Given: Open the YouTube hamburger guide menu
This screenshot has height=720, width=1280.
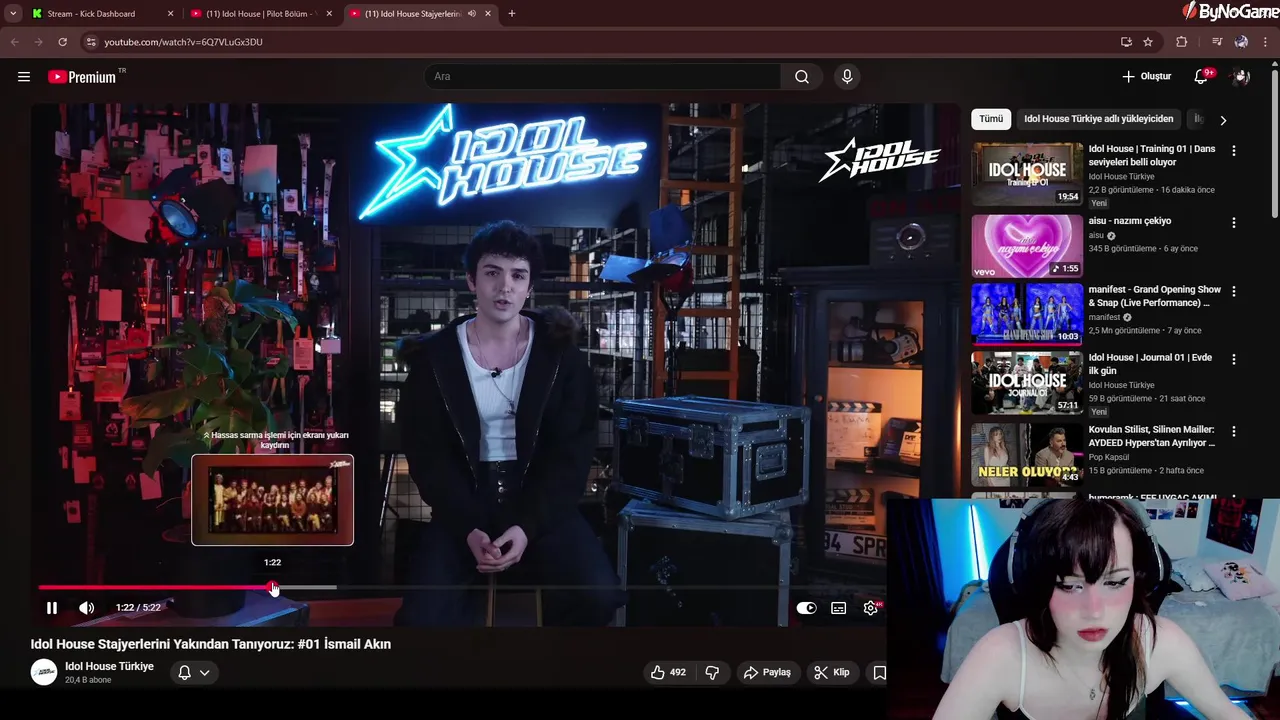Looking at the screenshot, I should [x=24, y=77].
